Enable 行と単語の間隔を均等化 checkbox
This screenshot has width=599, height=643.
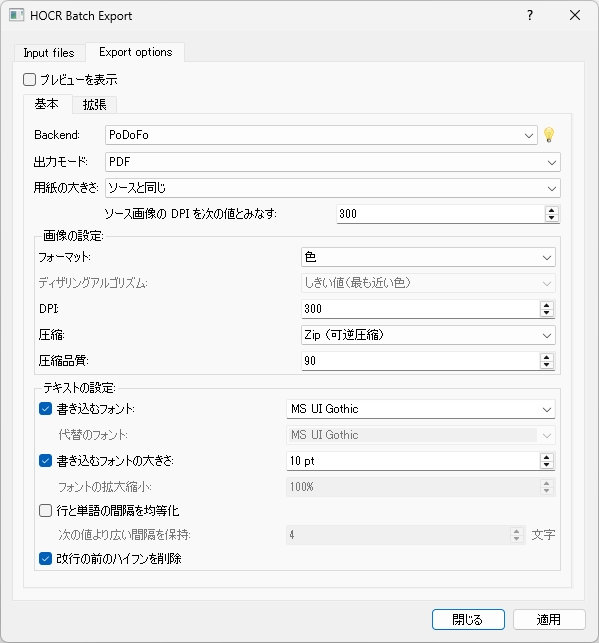[46, 511]
